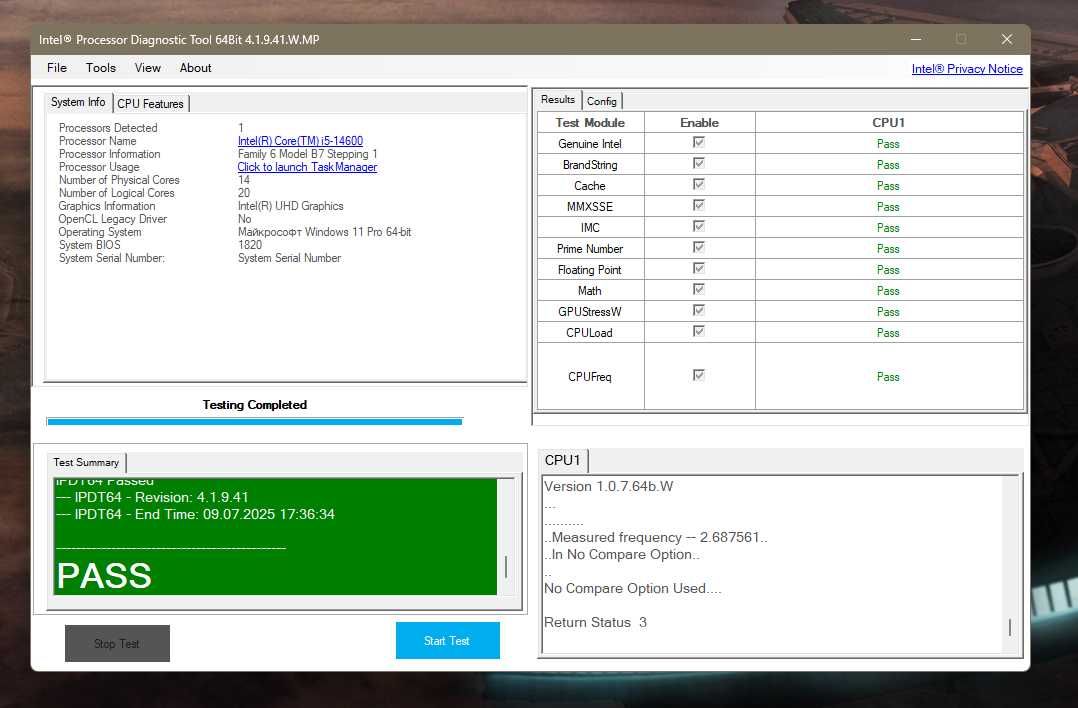Open the Intel Privacy Notice link

(967, 69)
